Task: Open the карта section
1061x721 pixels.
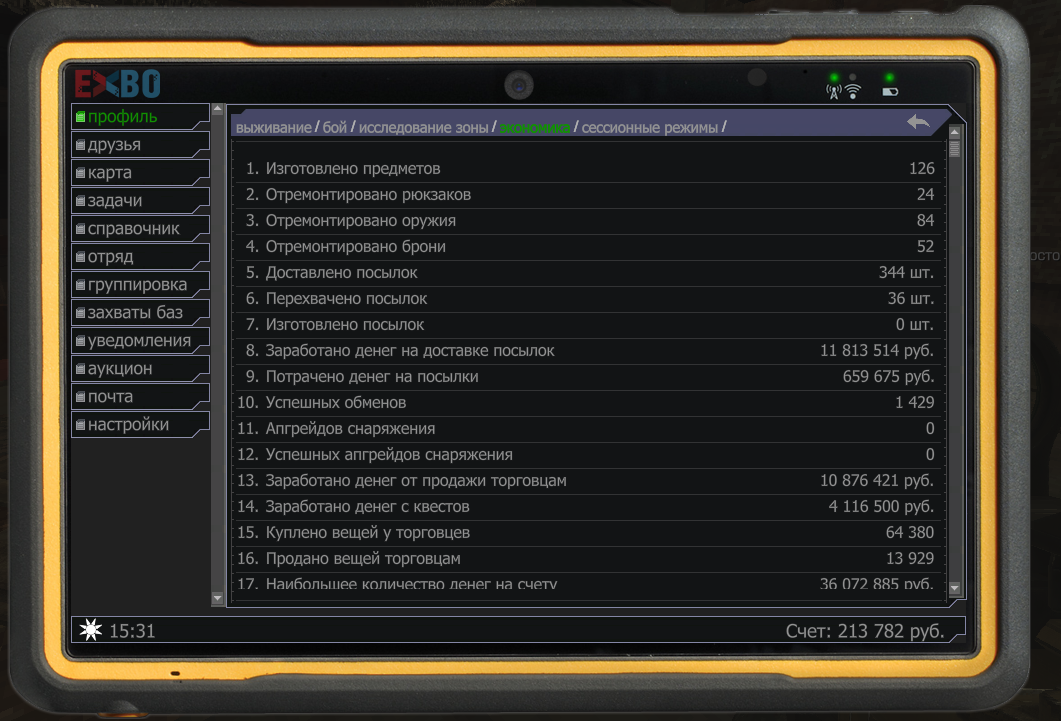Action: [x=140, y=172]
